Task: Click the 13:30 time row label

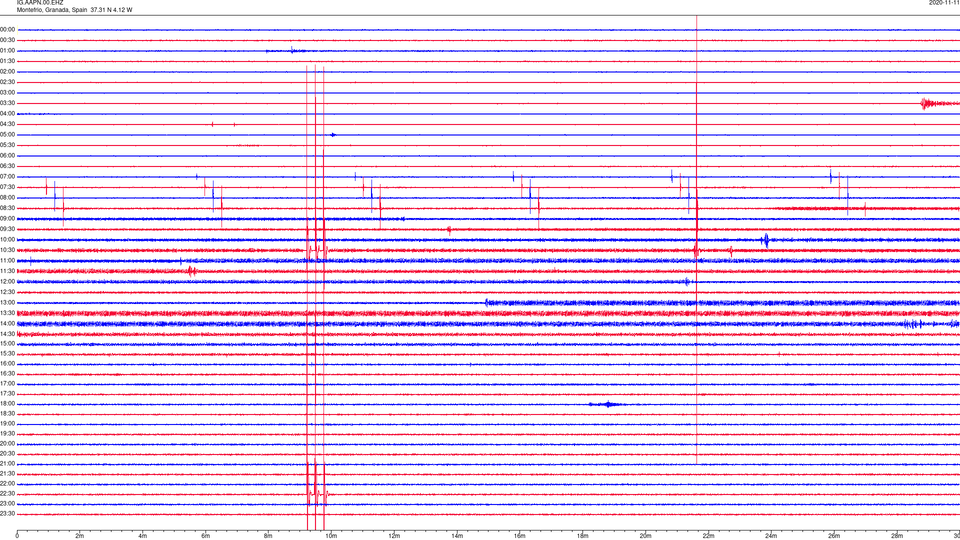Action: tap(8, 313)
